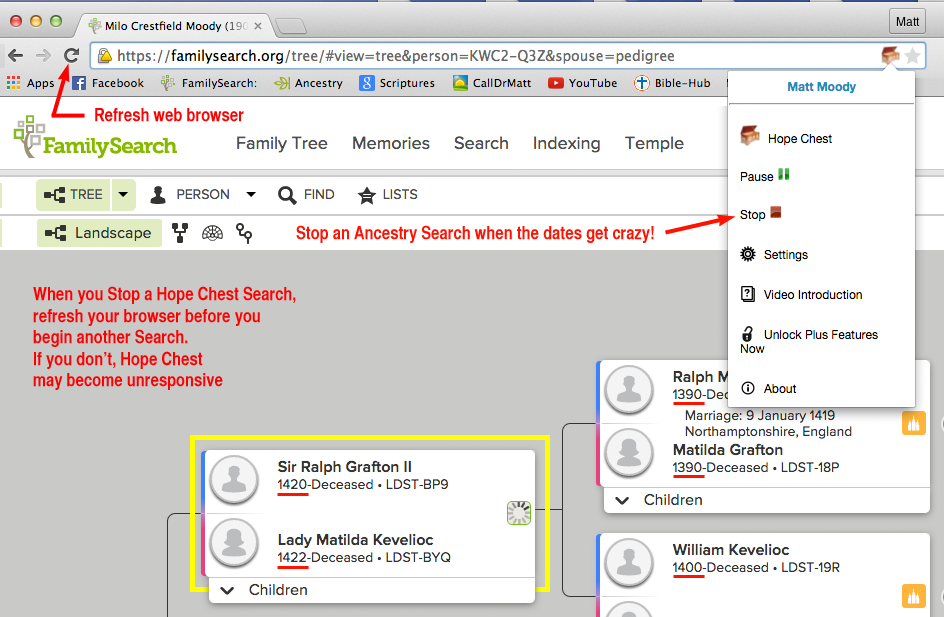Viewport: 944px width, 617px height.
Task: Reload the page with the refresh icon
Action: (x=72, y=56)
